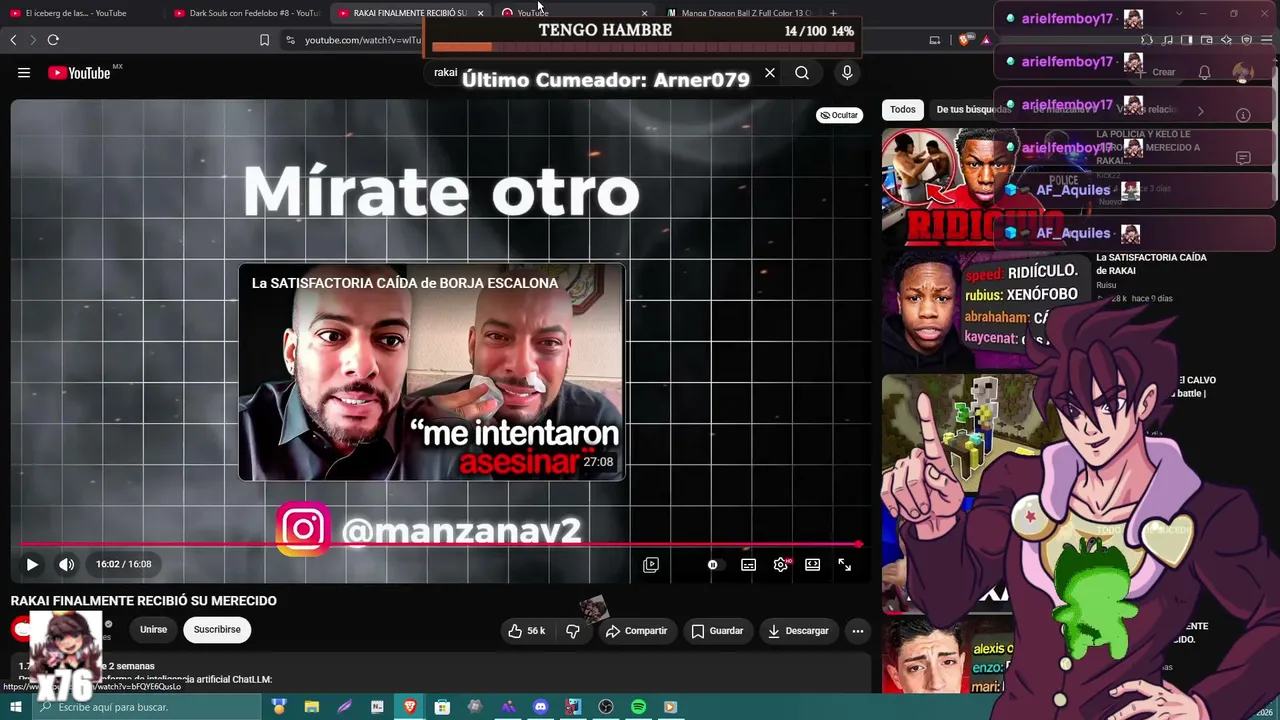
Task: Subscribe using the Suscribirse button
Action: (x=217, y=630)
